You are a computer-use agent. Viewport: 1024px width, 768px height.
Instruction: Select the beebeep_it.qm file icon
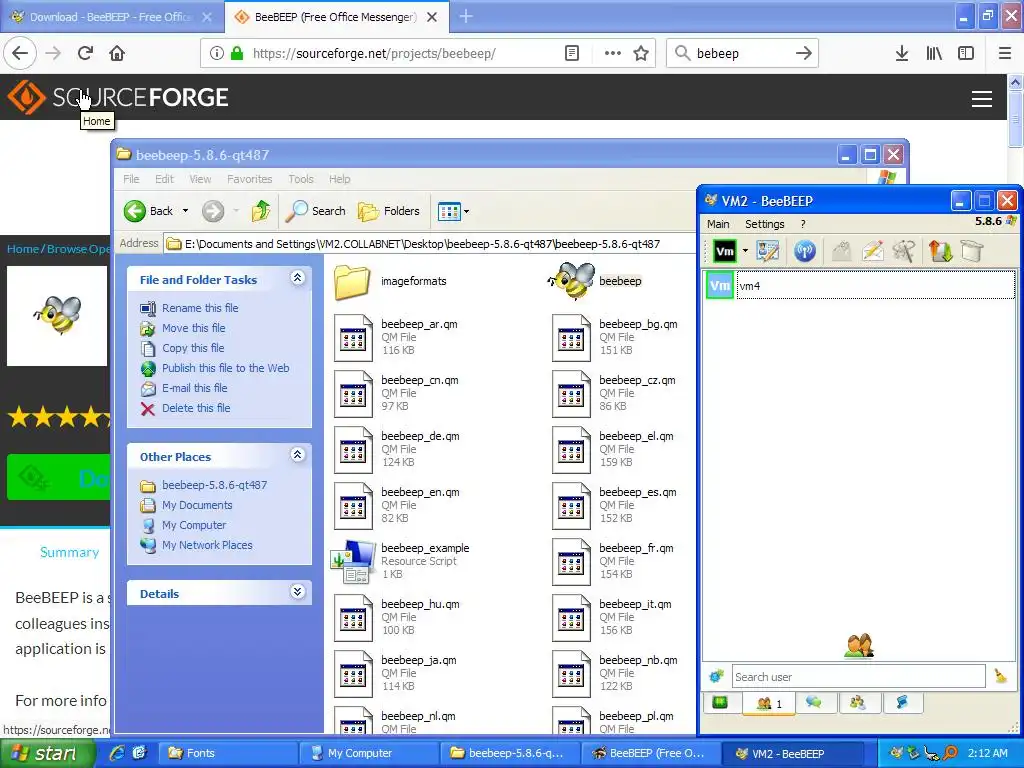point(571,618)
